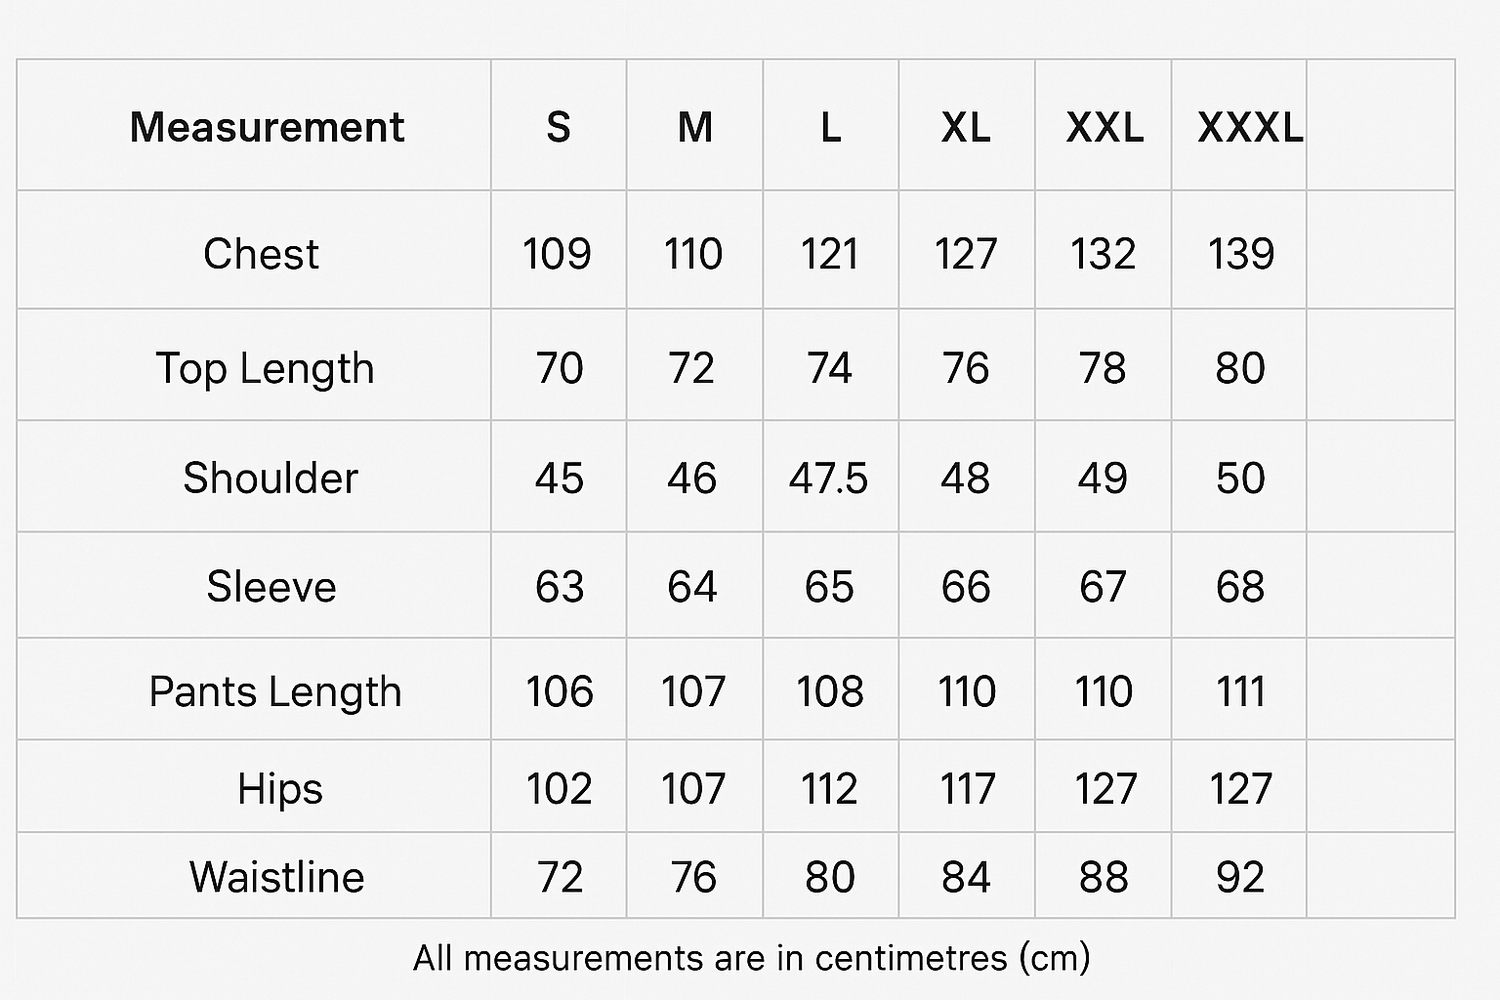This screenshot has width=1500, height=1000.
Task: Select Chest value 139 for XXXL
Action: pyautogui.click(x=1241, y=253)
